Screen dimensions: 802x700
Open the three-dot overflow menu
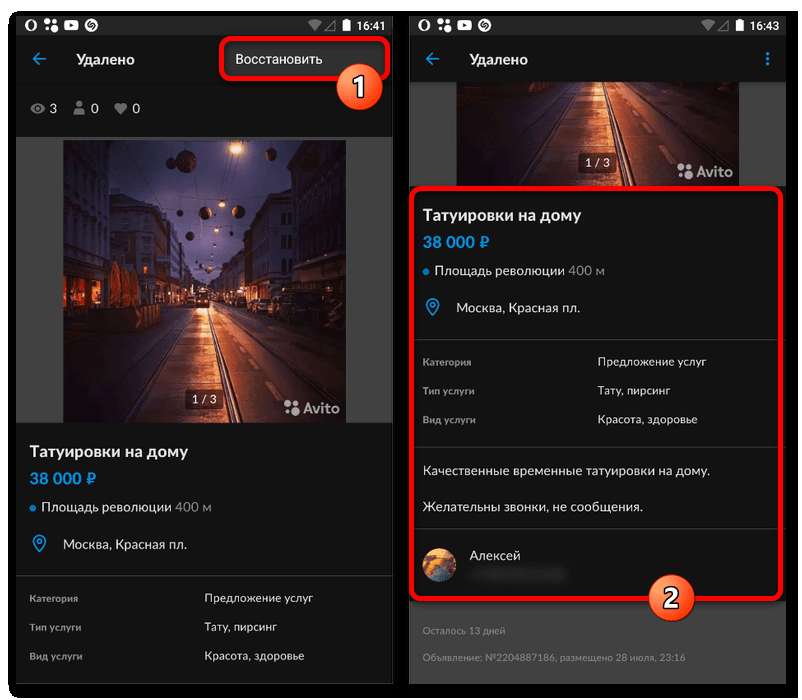[767, 59]
